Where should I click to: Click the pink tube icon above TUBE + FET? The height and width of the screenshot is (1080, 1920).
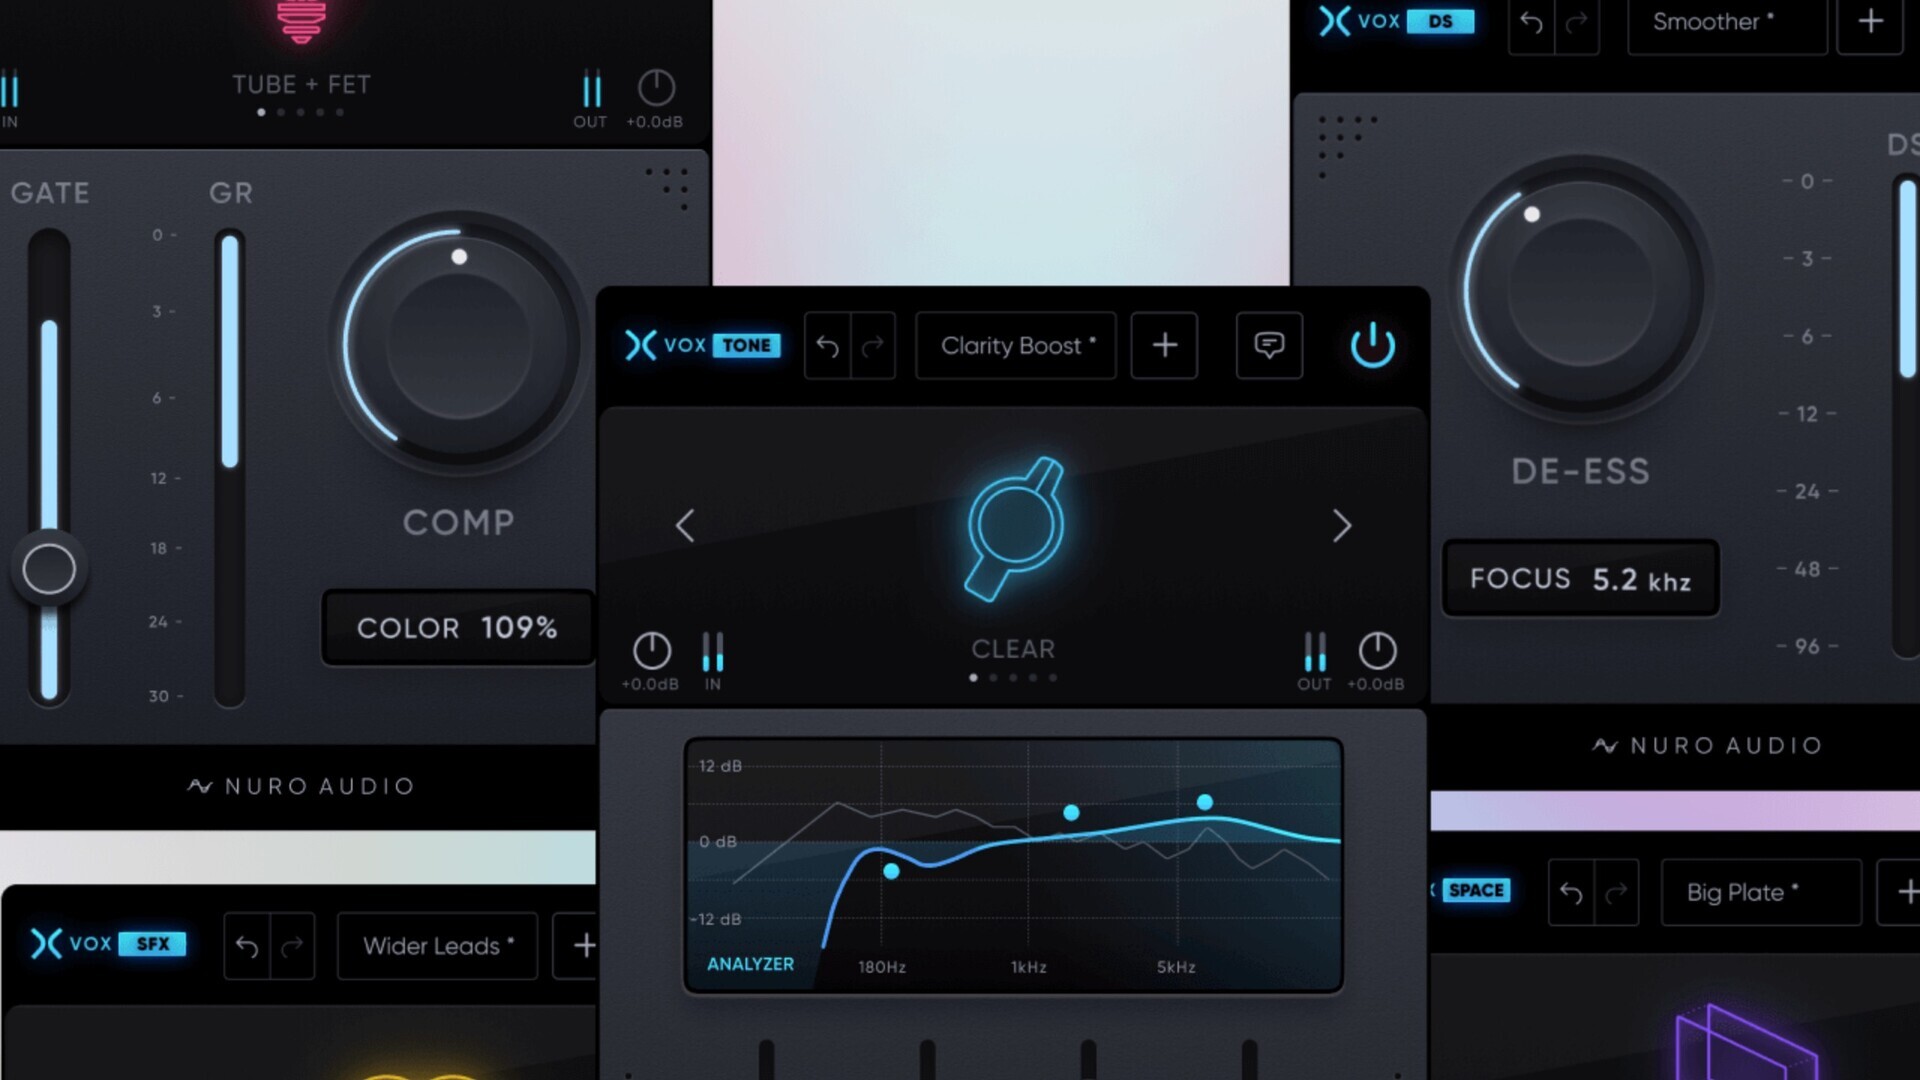tap(301, 22)
